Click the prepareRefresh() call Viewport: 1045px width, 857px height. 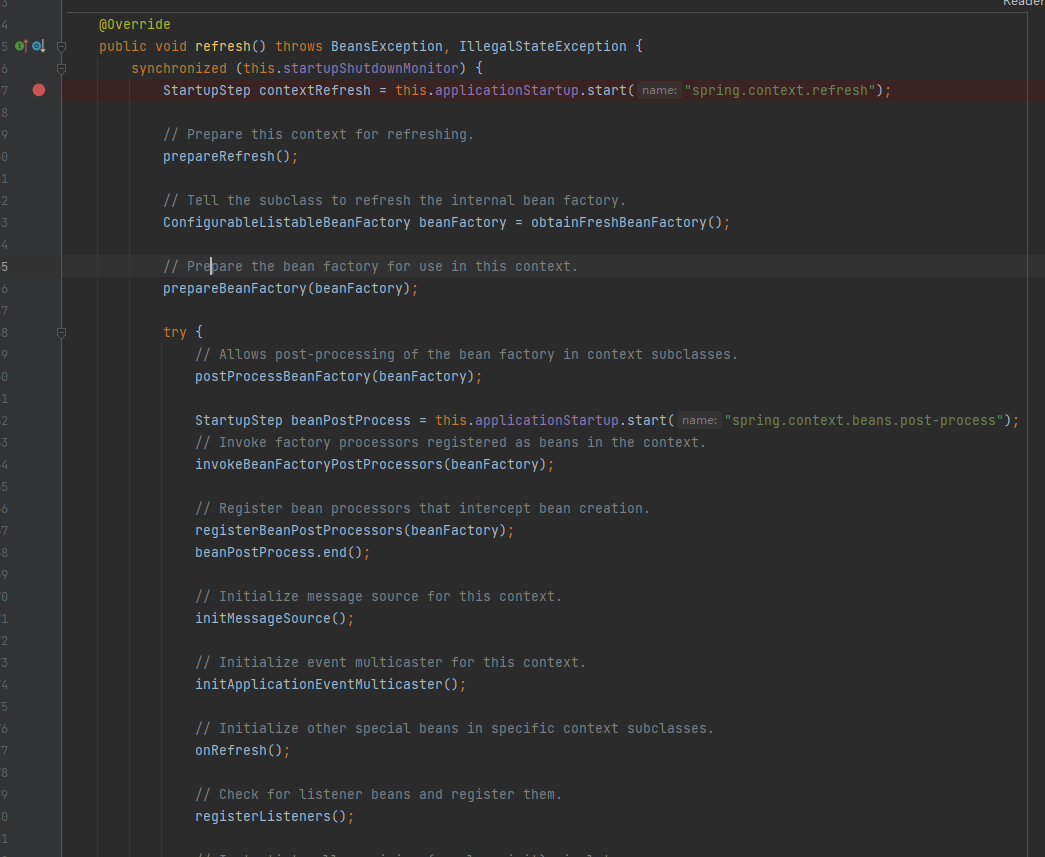[227, 157]
